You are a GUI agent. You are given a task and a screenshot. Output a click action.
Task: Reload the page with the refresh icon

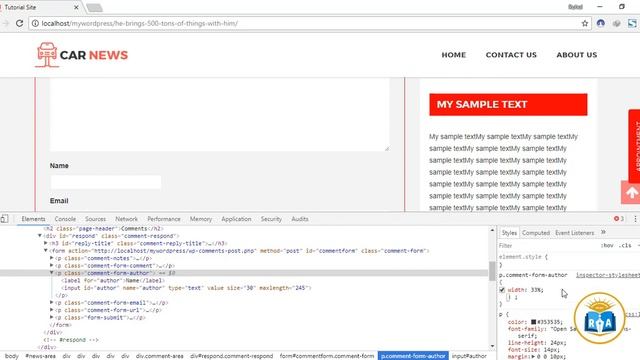coord(19,23)
